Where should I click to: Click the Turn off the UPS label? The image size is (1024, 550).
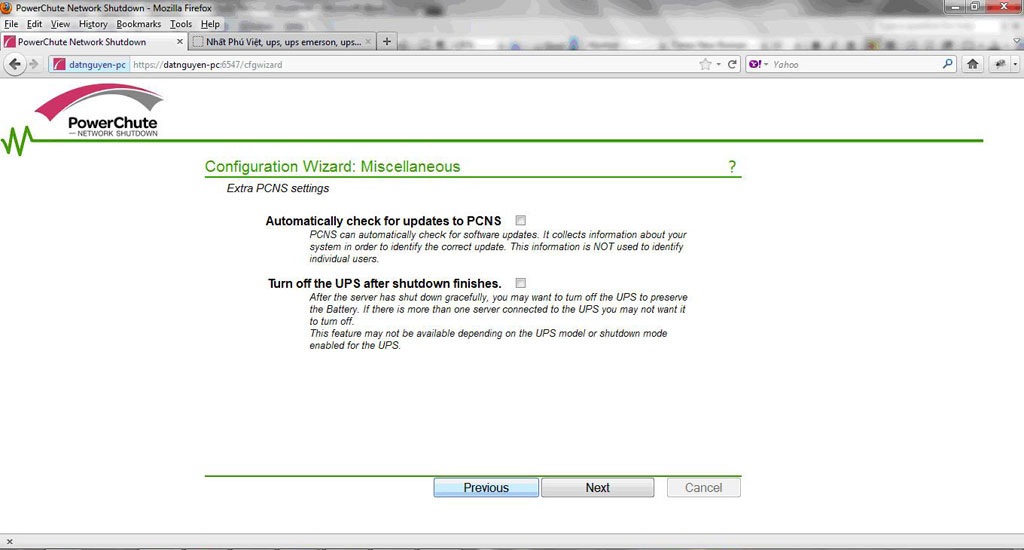385,283
